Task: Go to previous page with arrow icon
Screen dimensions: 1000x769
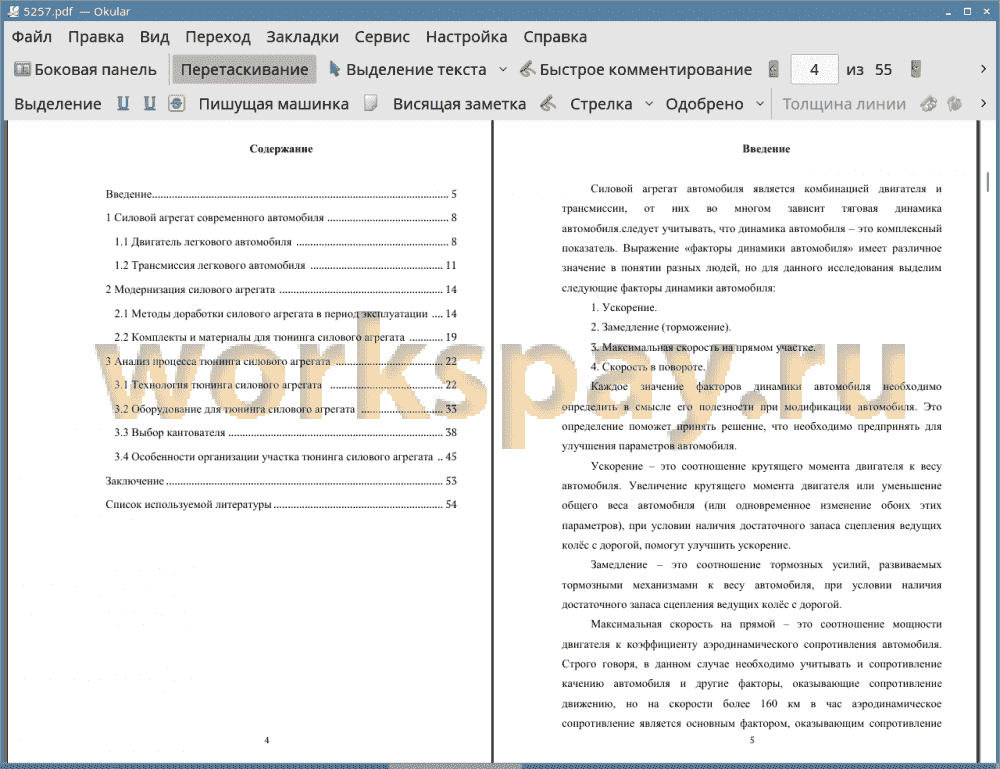Action: [x=774, y=69]
